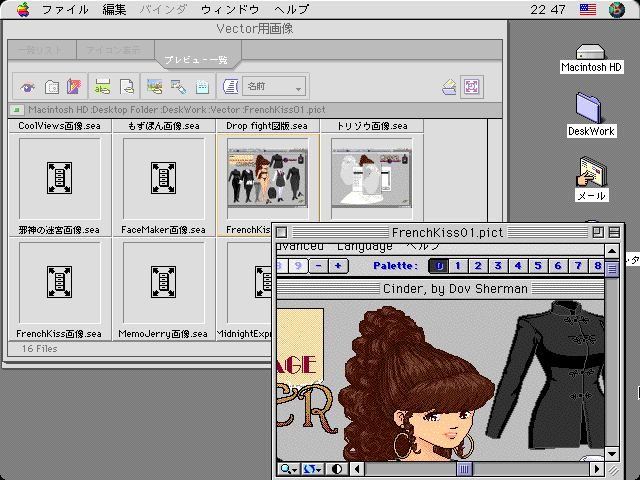The height and width of the screenshot is (480, 640).
Task: Click the もずぽん画像.sea file name
Action: (164, 126)
